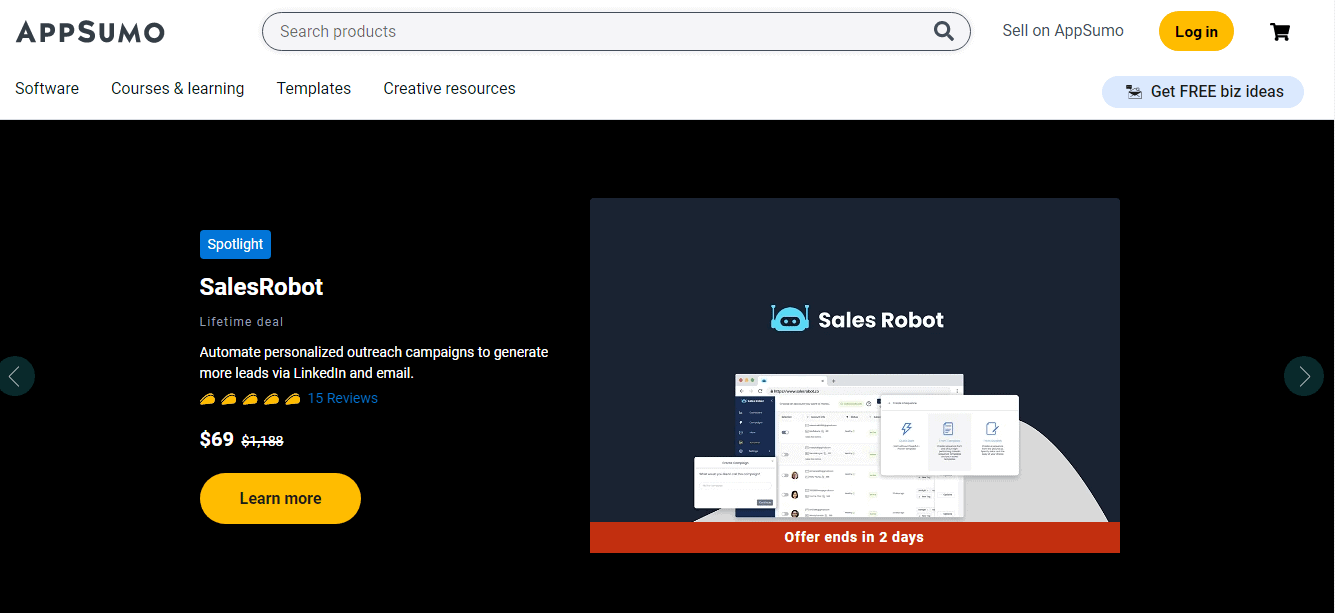Click Get FREE biz ideas button
The width and height of the screenshot is (1335, 613).
[1203, 91]
